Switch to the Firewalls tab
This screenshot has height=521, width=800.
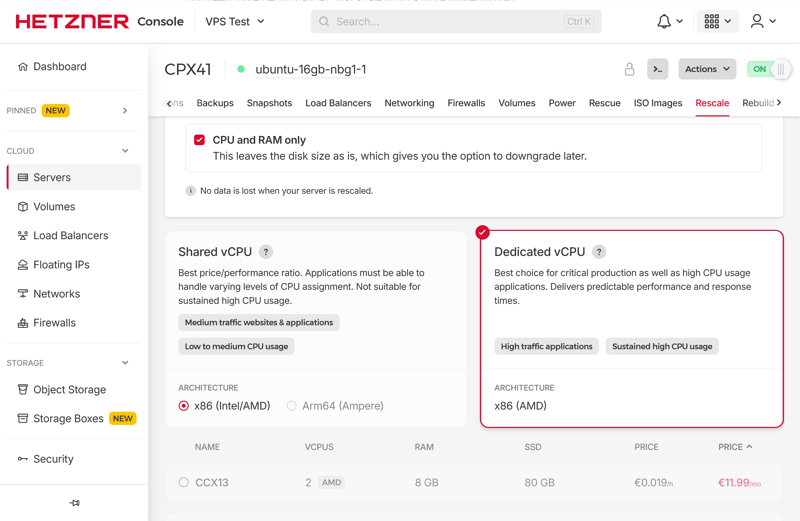point(466,103)
